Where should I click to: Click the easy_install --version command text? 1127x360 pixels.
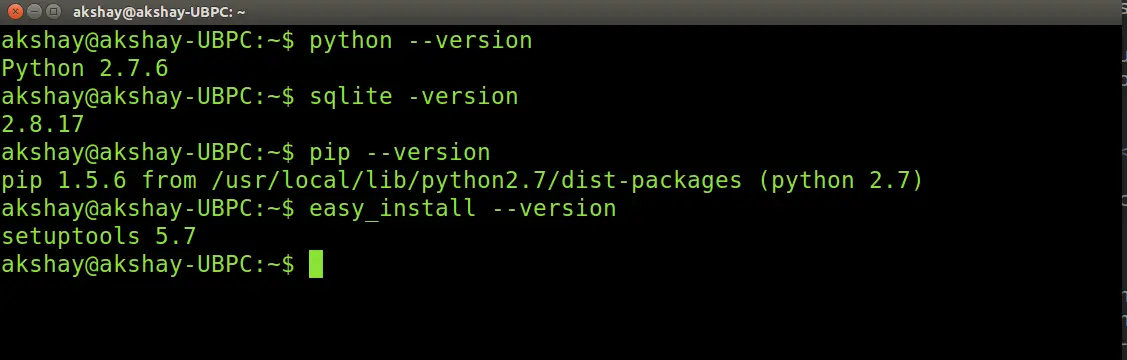tap(462, 208)
